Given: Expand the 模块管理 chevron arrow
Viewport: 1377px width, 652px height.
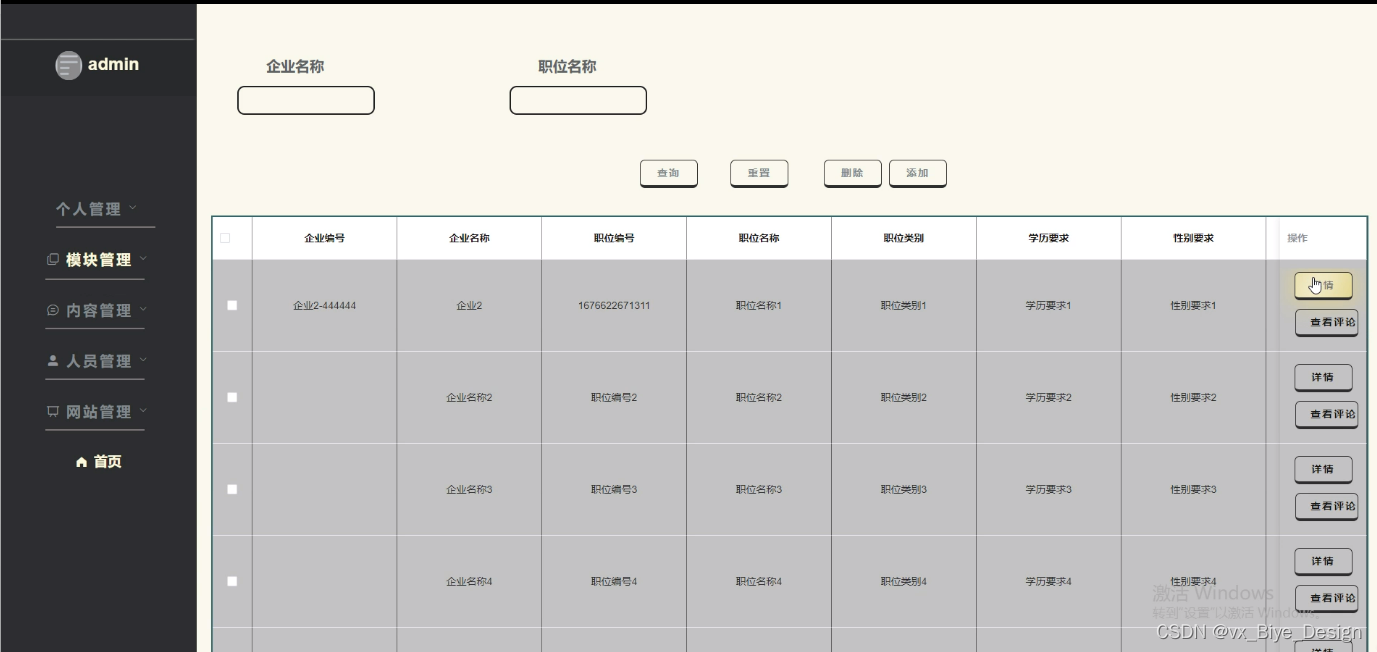Looking at the screenshot, I should click(143, 259).
